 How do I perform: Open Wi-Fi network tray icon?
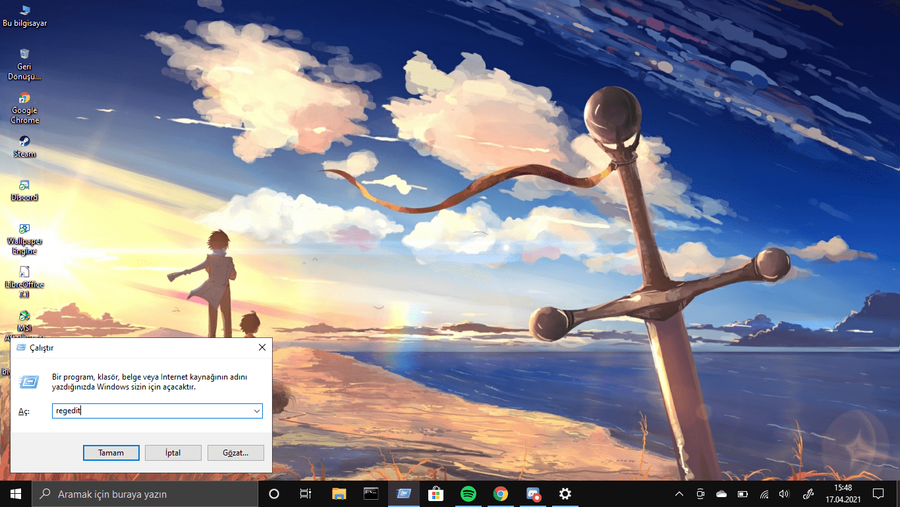click(x=764, y=494)
